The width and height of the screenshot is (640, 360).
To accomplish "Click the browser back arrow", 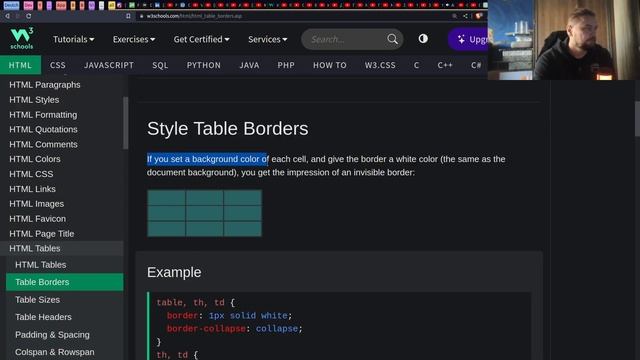I will tap(7, 16).
